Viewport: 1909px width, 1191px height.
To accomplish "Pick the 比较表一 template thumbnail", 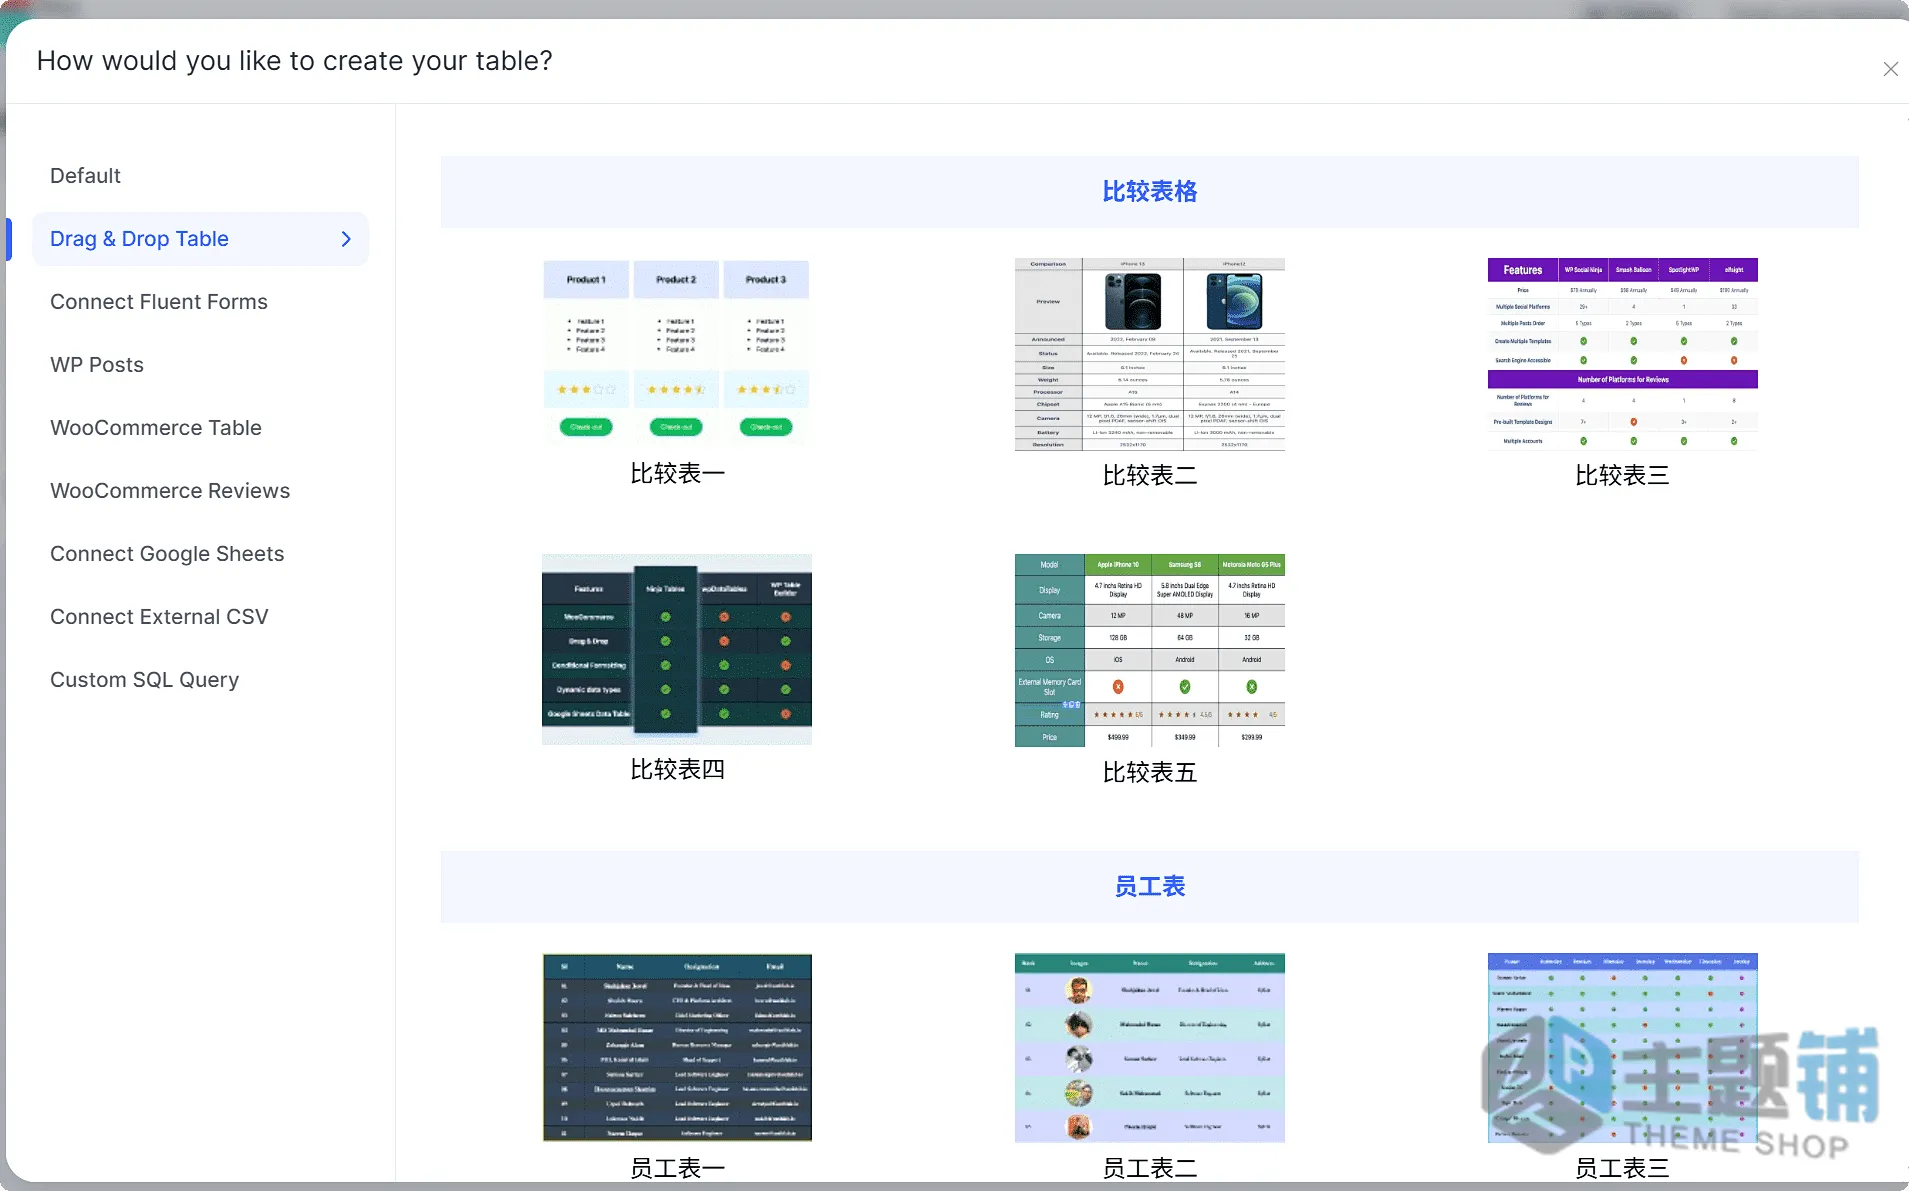I will click(677, 352).
